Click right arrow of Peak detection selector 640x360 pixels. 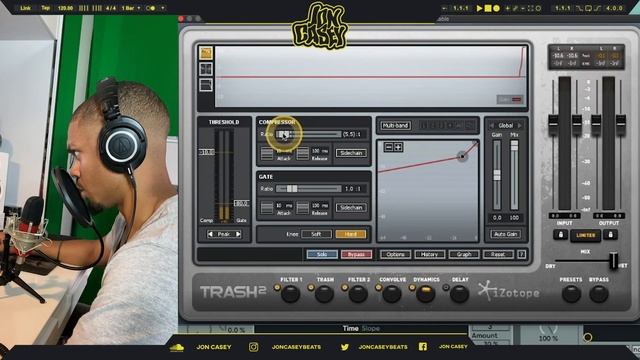(238, 234)
